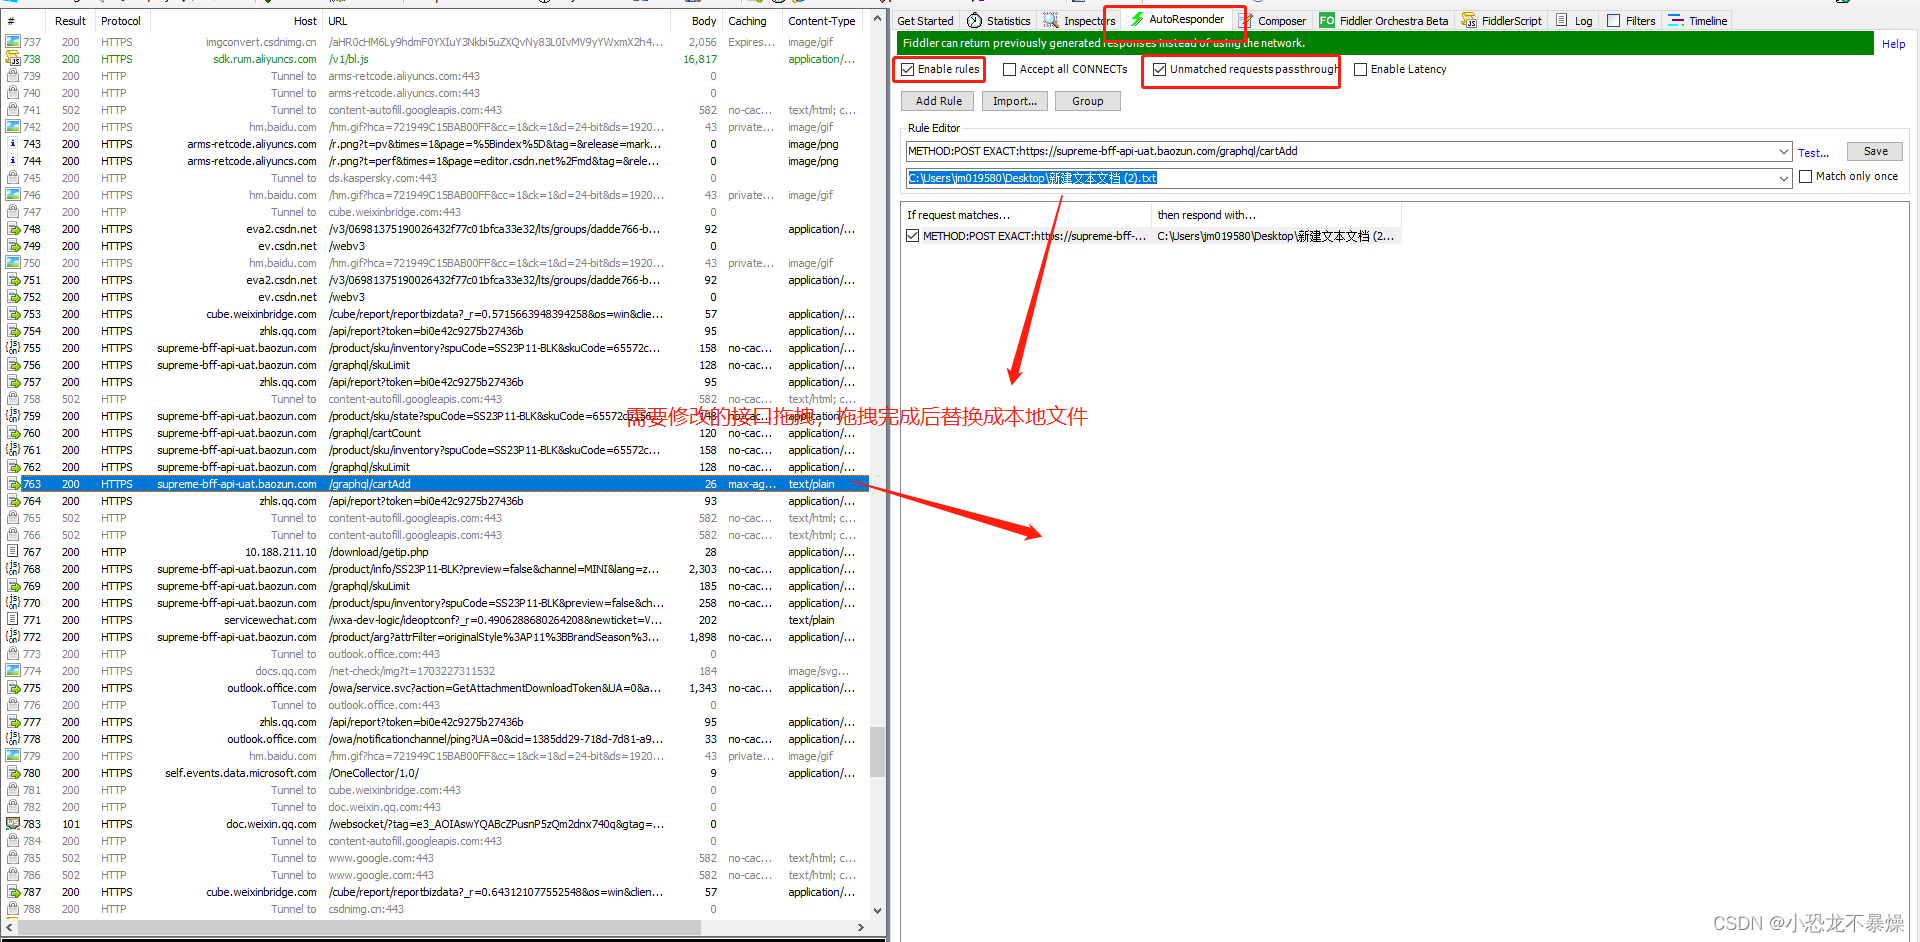Open the FiddlerScript tab

pos(1502,21)
